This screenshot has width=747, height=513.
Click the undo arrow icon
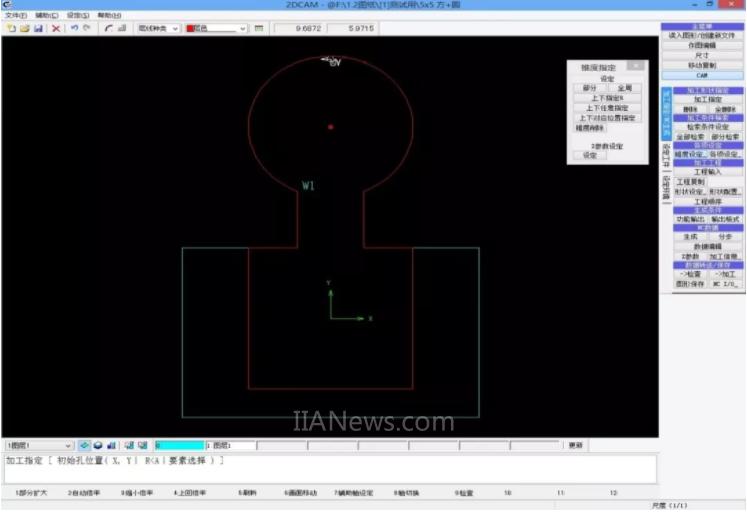pyautogui.click(x=72, y=28)
